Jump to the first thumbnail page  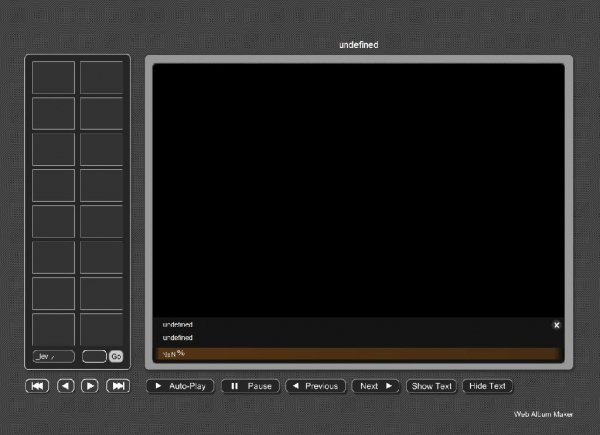[38, 386]
